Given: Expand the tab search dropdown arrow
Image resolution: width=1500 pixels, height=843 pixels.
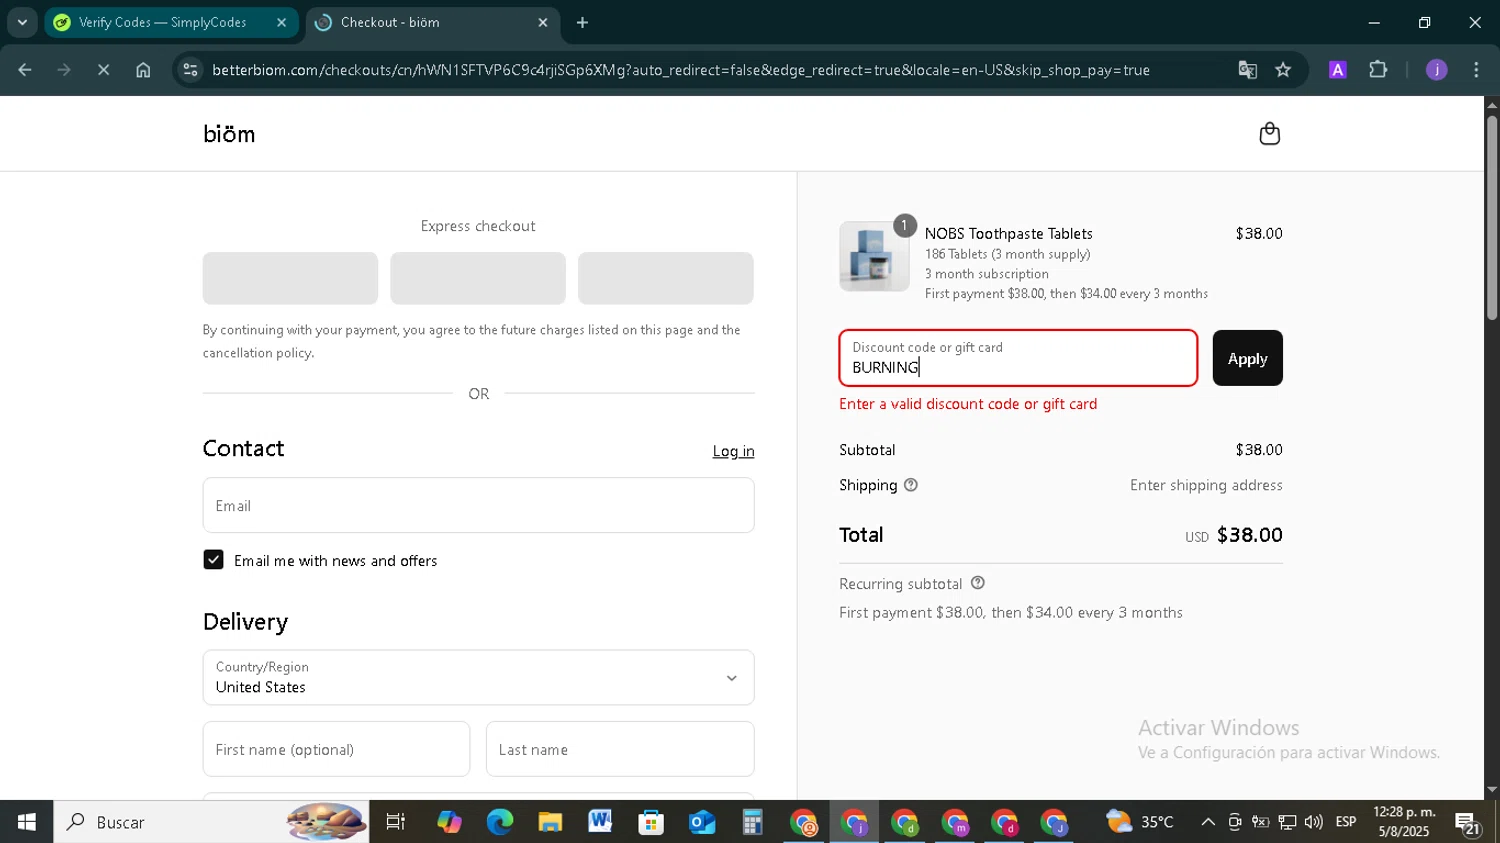Looking at the screenshot, I should click(22, 22).
